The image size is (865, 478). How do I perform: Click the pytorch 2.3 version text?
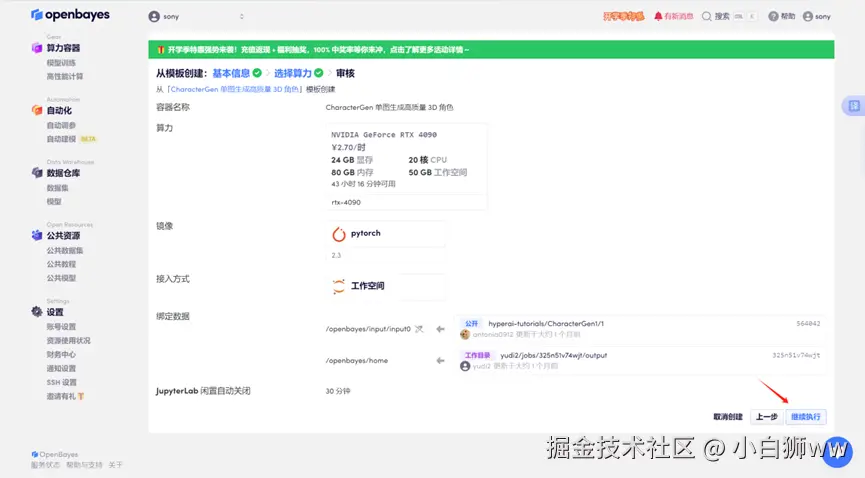click(x=337, y=255)
